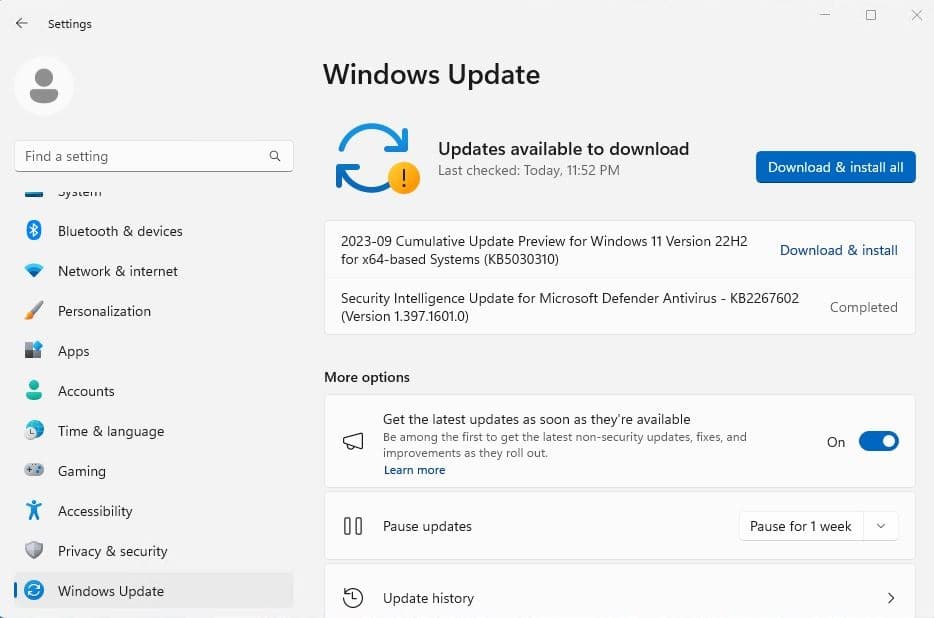Click the Network & internet wifi icon

coord(34,271)
